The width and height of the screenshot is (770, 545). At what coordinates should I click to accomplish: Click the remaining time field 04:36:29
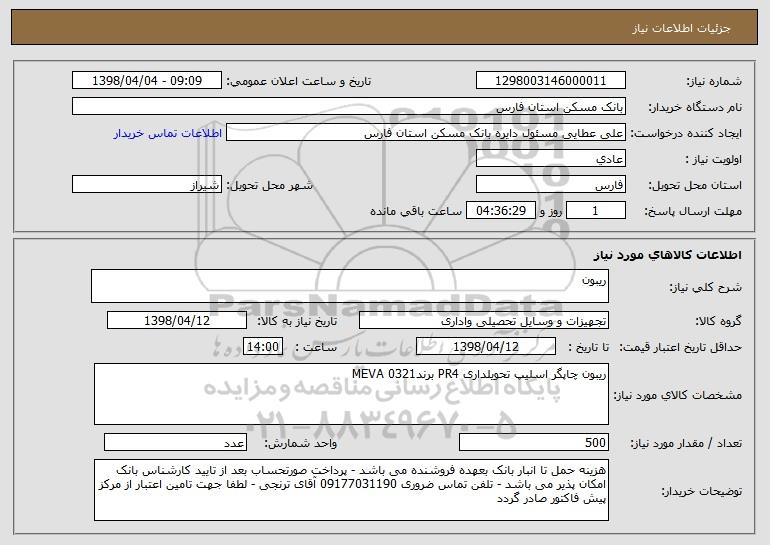coord(500,211)
